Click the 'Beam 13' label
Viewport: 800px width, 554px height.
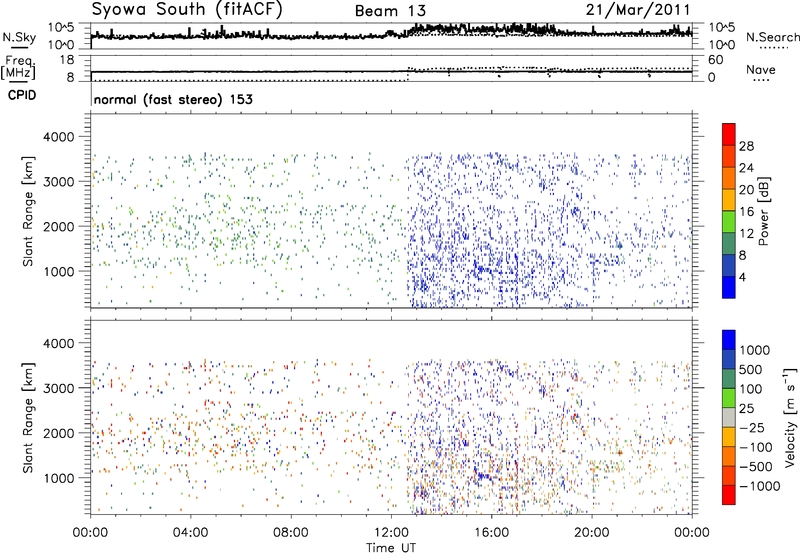tap(390, 11)
